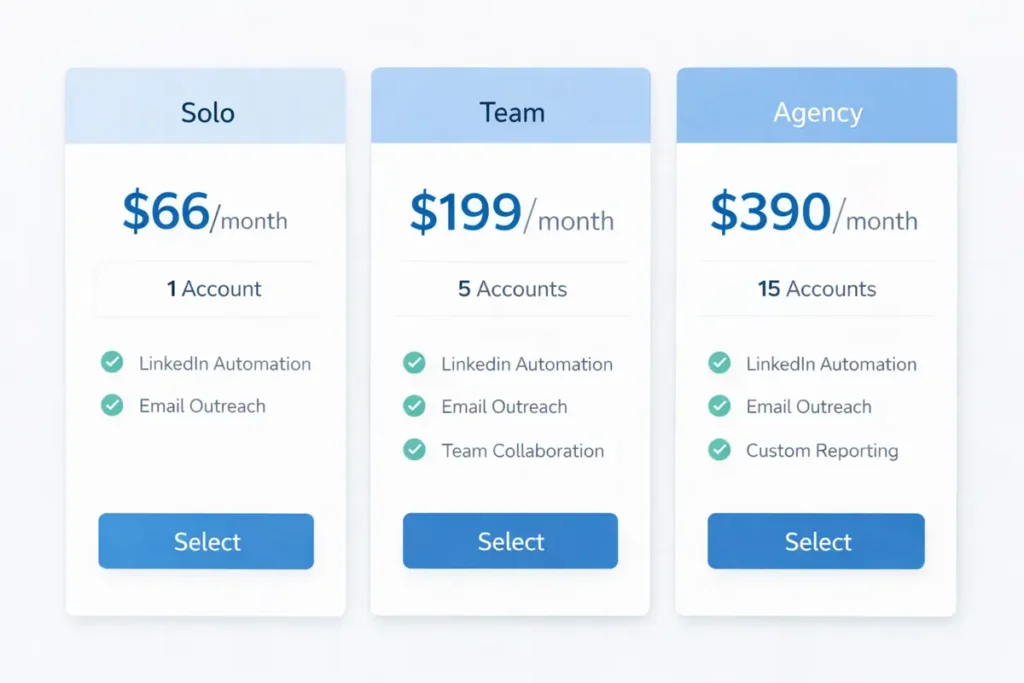Click the LinkedIn Automation checkmark in Agency plan
1024x683 pixels.
[719, 363]
